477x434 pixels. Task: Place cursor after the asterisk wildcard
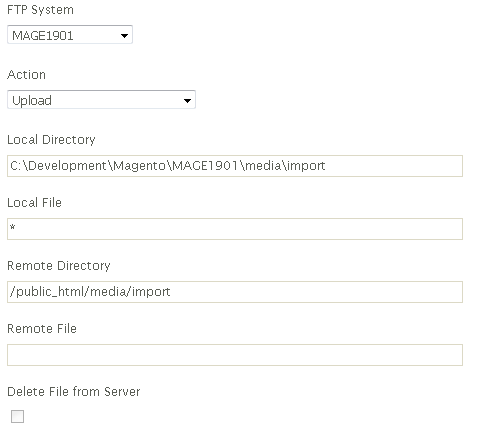tap(16, 228)
